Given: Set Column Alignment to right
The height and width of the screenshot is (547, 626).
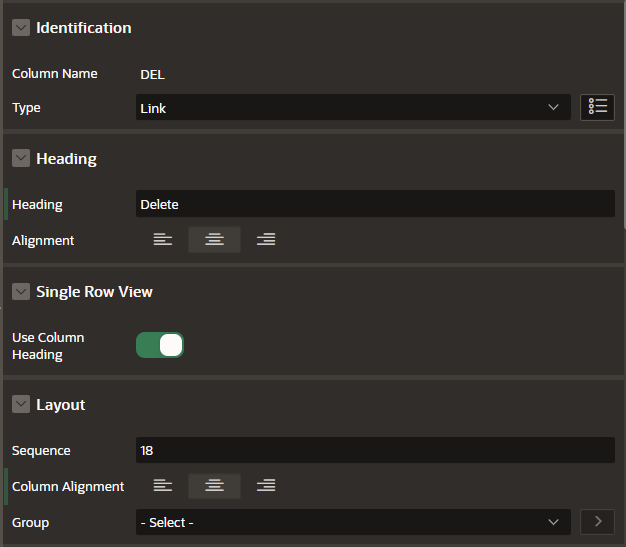Looking at the screenshot, I should pyautogui.click(x=266, y=486).
